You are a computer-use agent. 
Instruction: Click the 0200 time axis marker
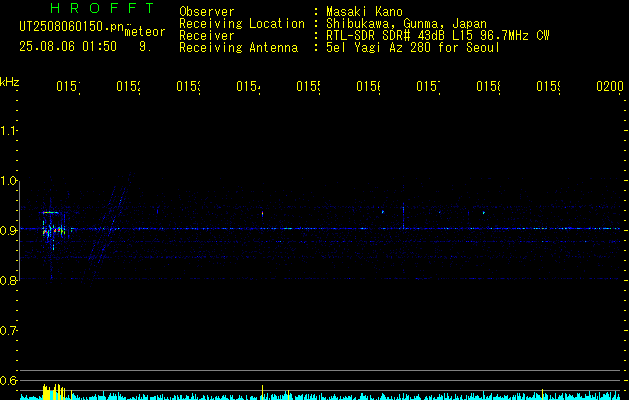pyautogui.click(x=610, y=86)
